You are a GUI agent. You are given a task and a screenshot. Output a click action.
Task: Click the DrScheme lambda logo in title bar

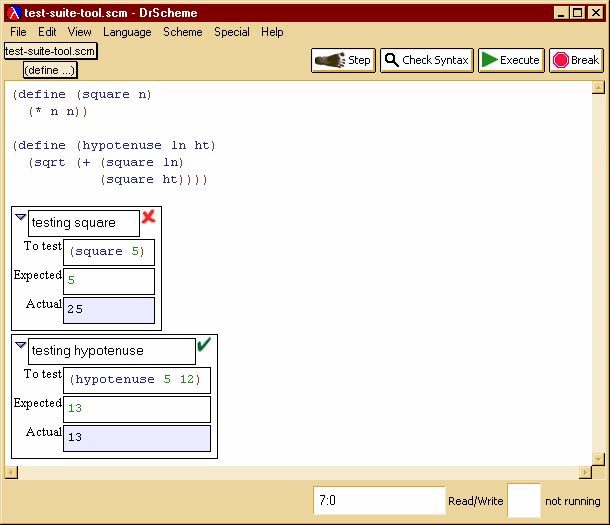pos(14,13)
